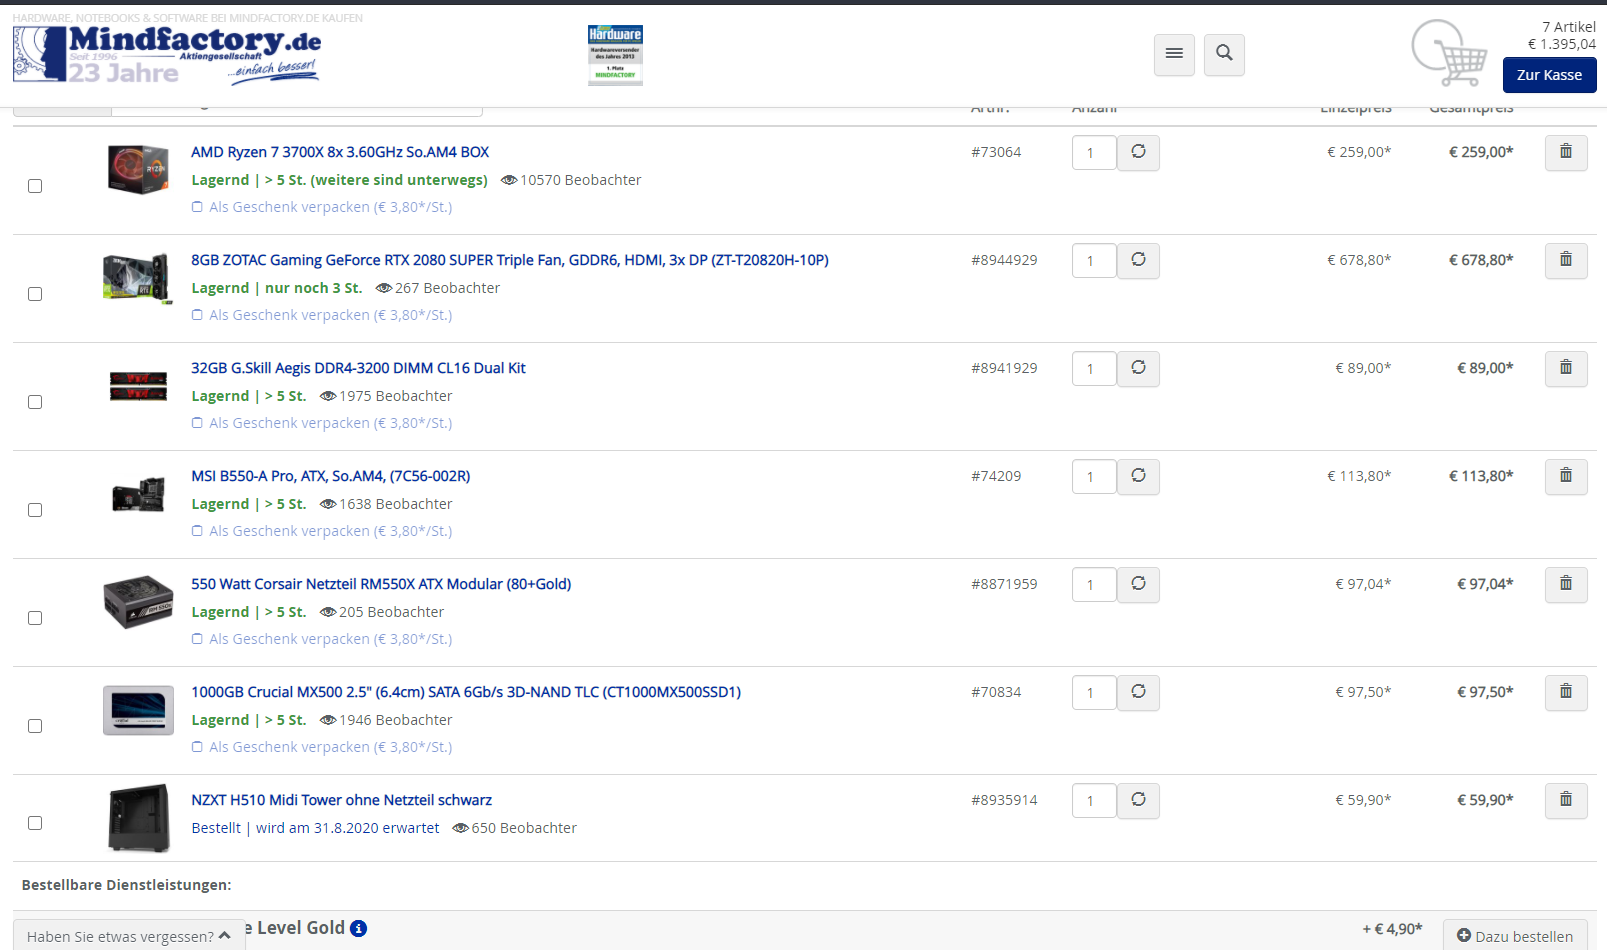Delete NZXT H510 tower from cart
Screen dimensions: 1607x950
[x=1566, y=800]
